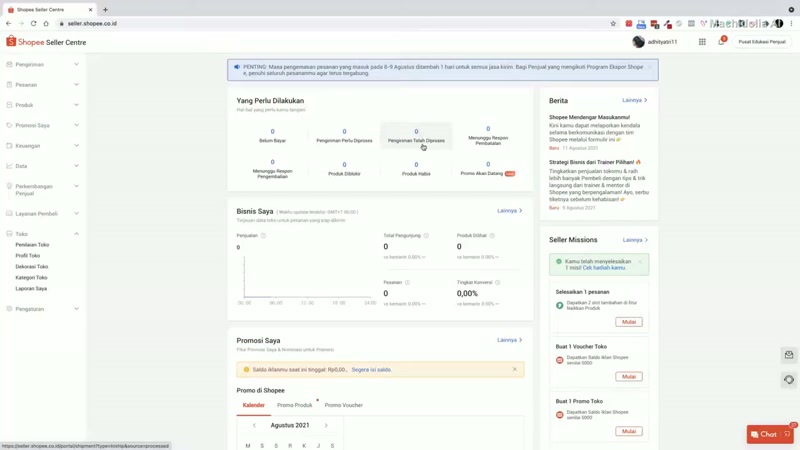Screen dimensions: 800x450
Task: Bookmark page with star icon
Action: pyautogui.click(x=613, y=23)
